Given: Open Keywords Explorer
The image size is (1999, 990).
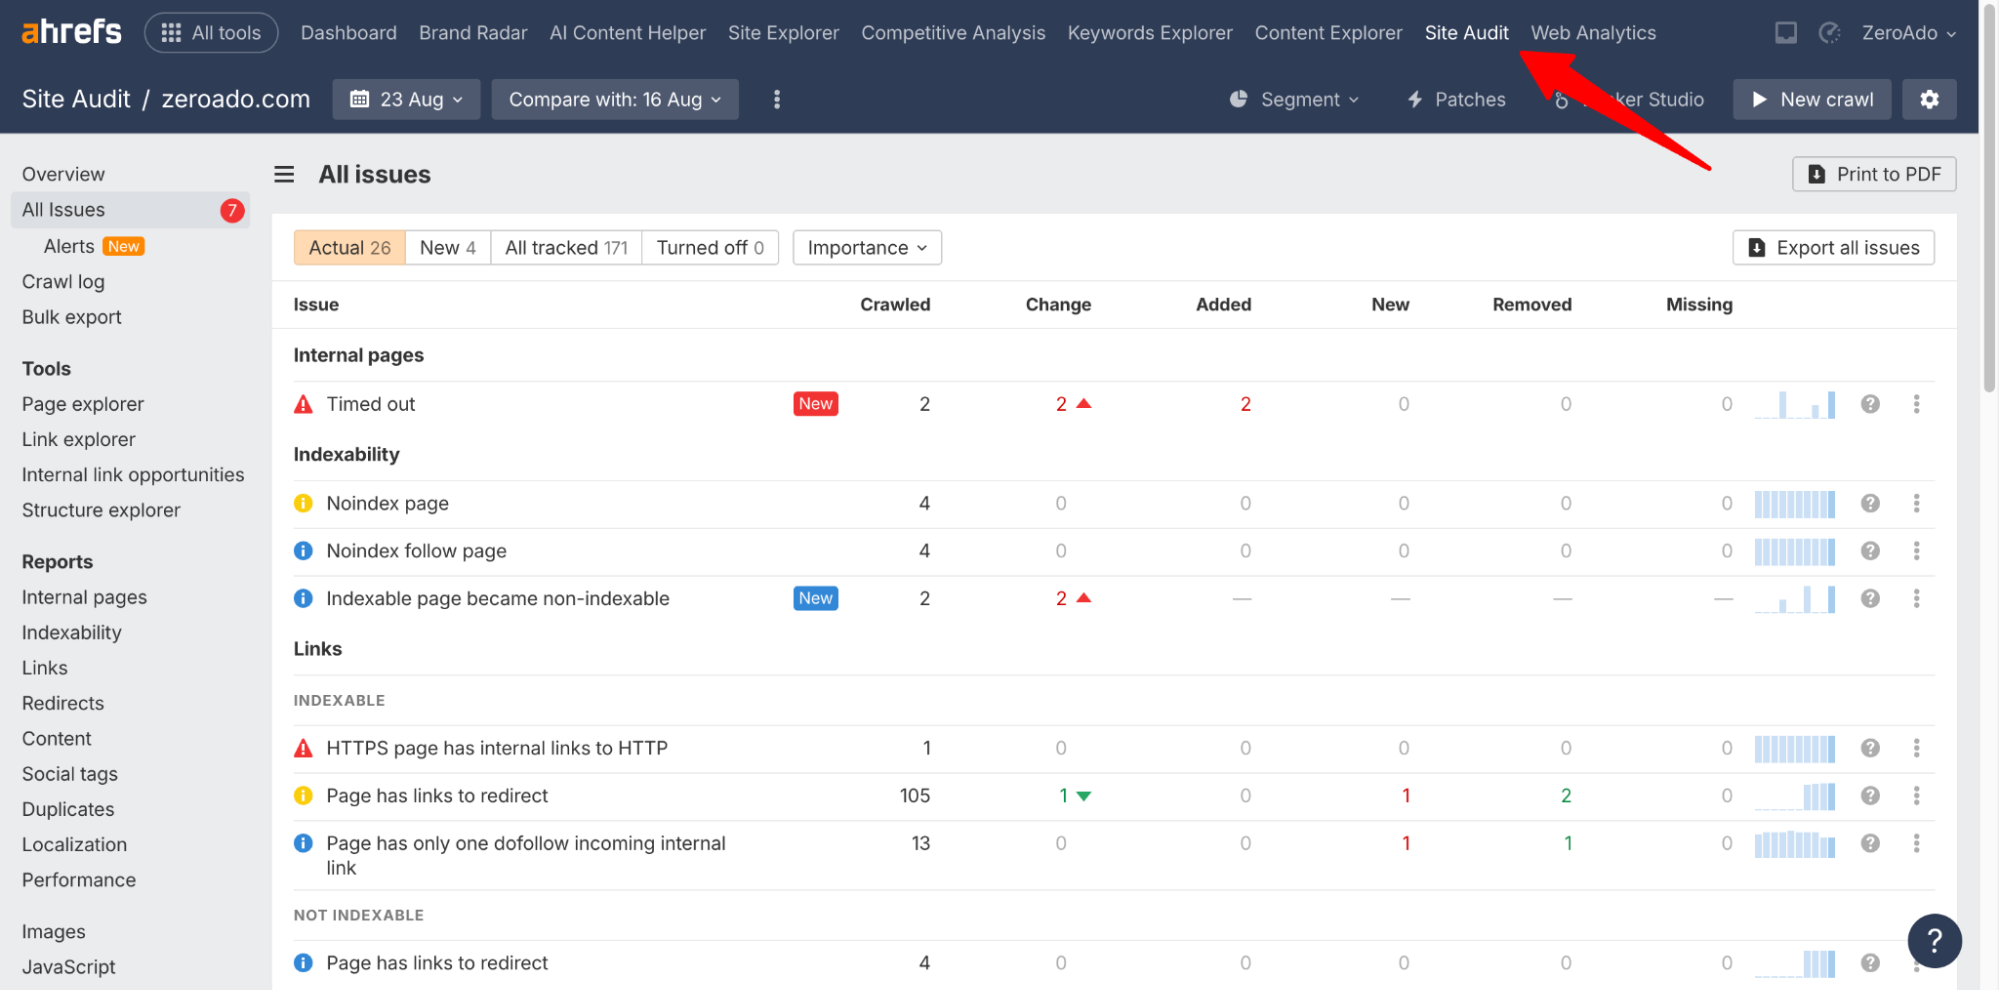Looking at the screenshot, I should click(x=1150, y=33).
